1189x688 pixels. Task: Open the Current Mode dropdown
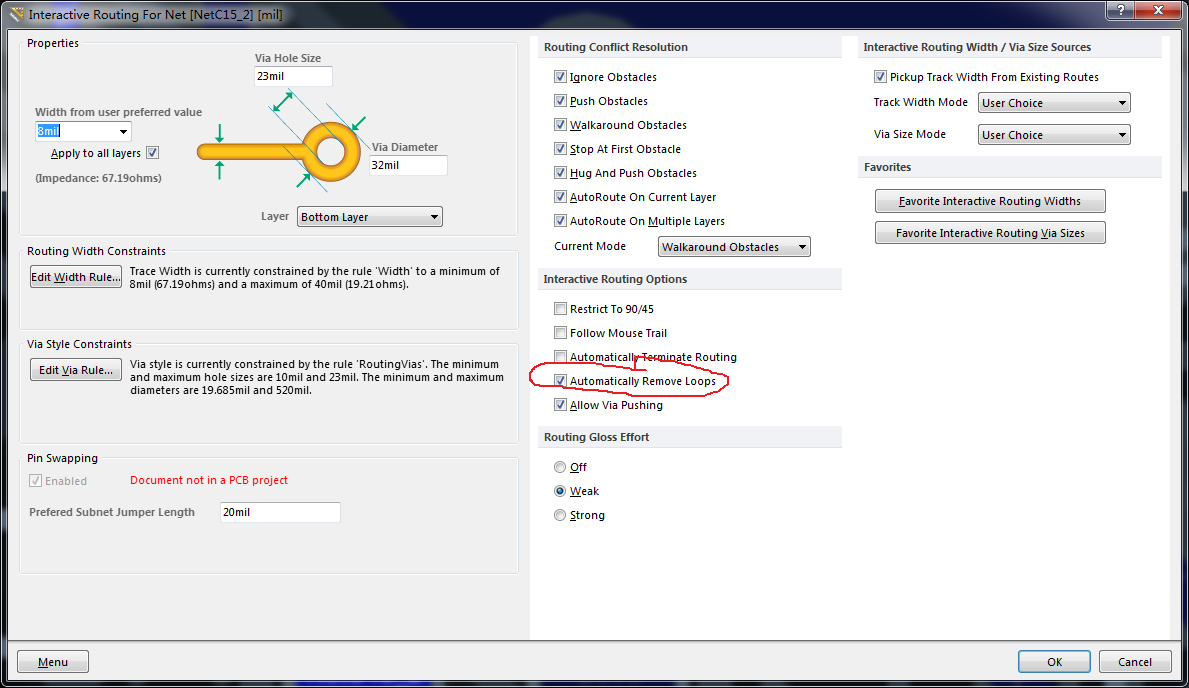tap(734, 247)
